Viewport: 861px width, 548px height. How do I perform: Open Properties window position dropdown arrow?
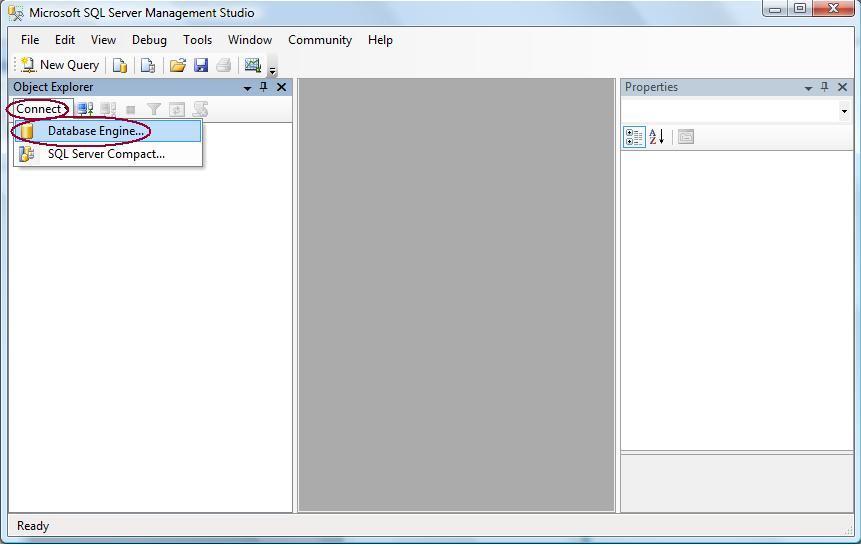tap(808, 88)
